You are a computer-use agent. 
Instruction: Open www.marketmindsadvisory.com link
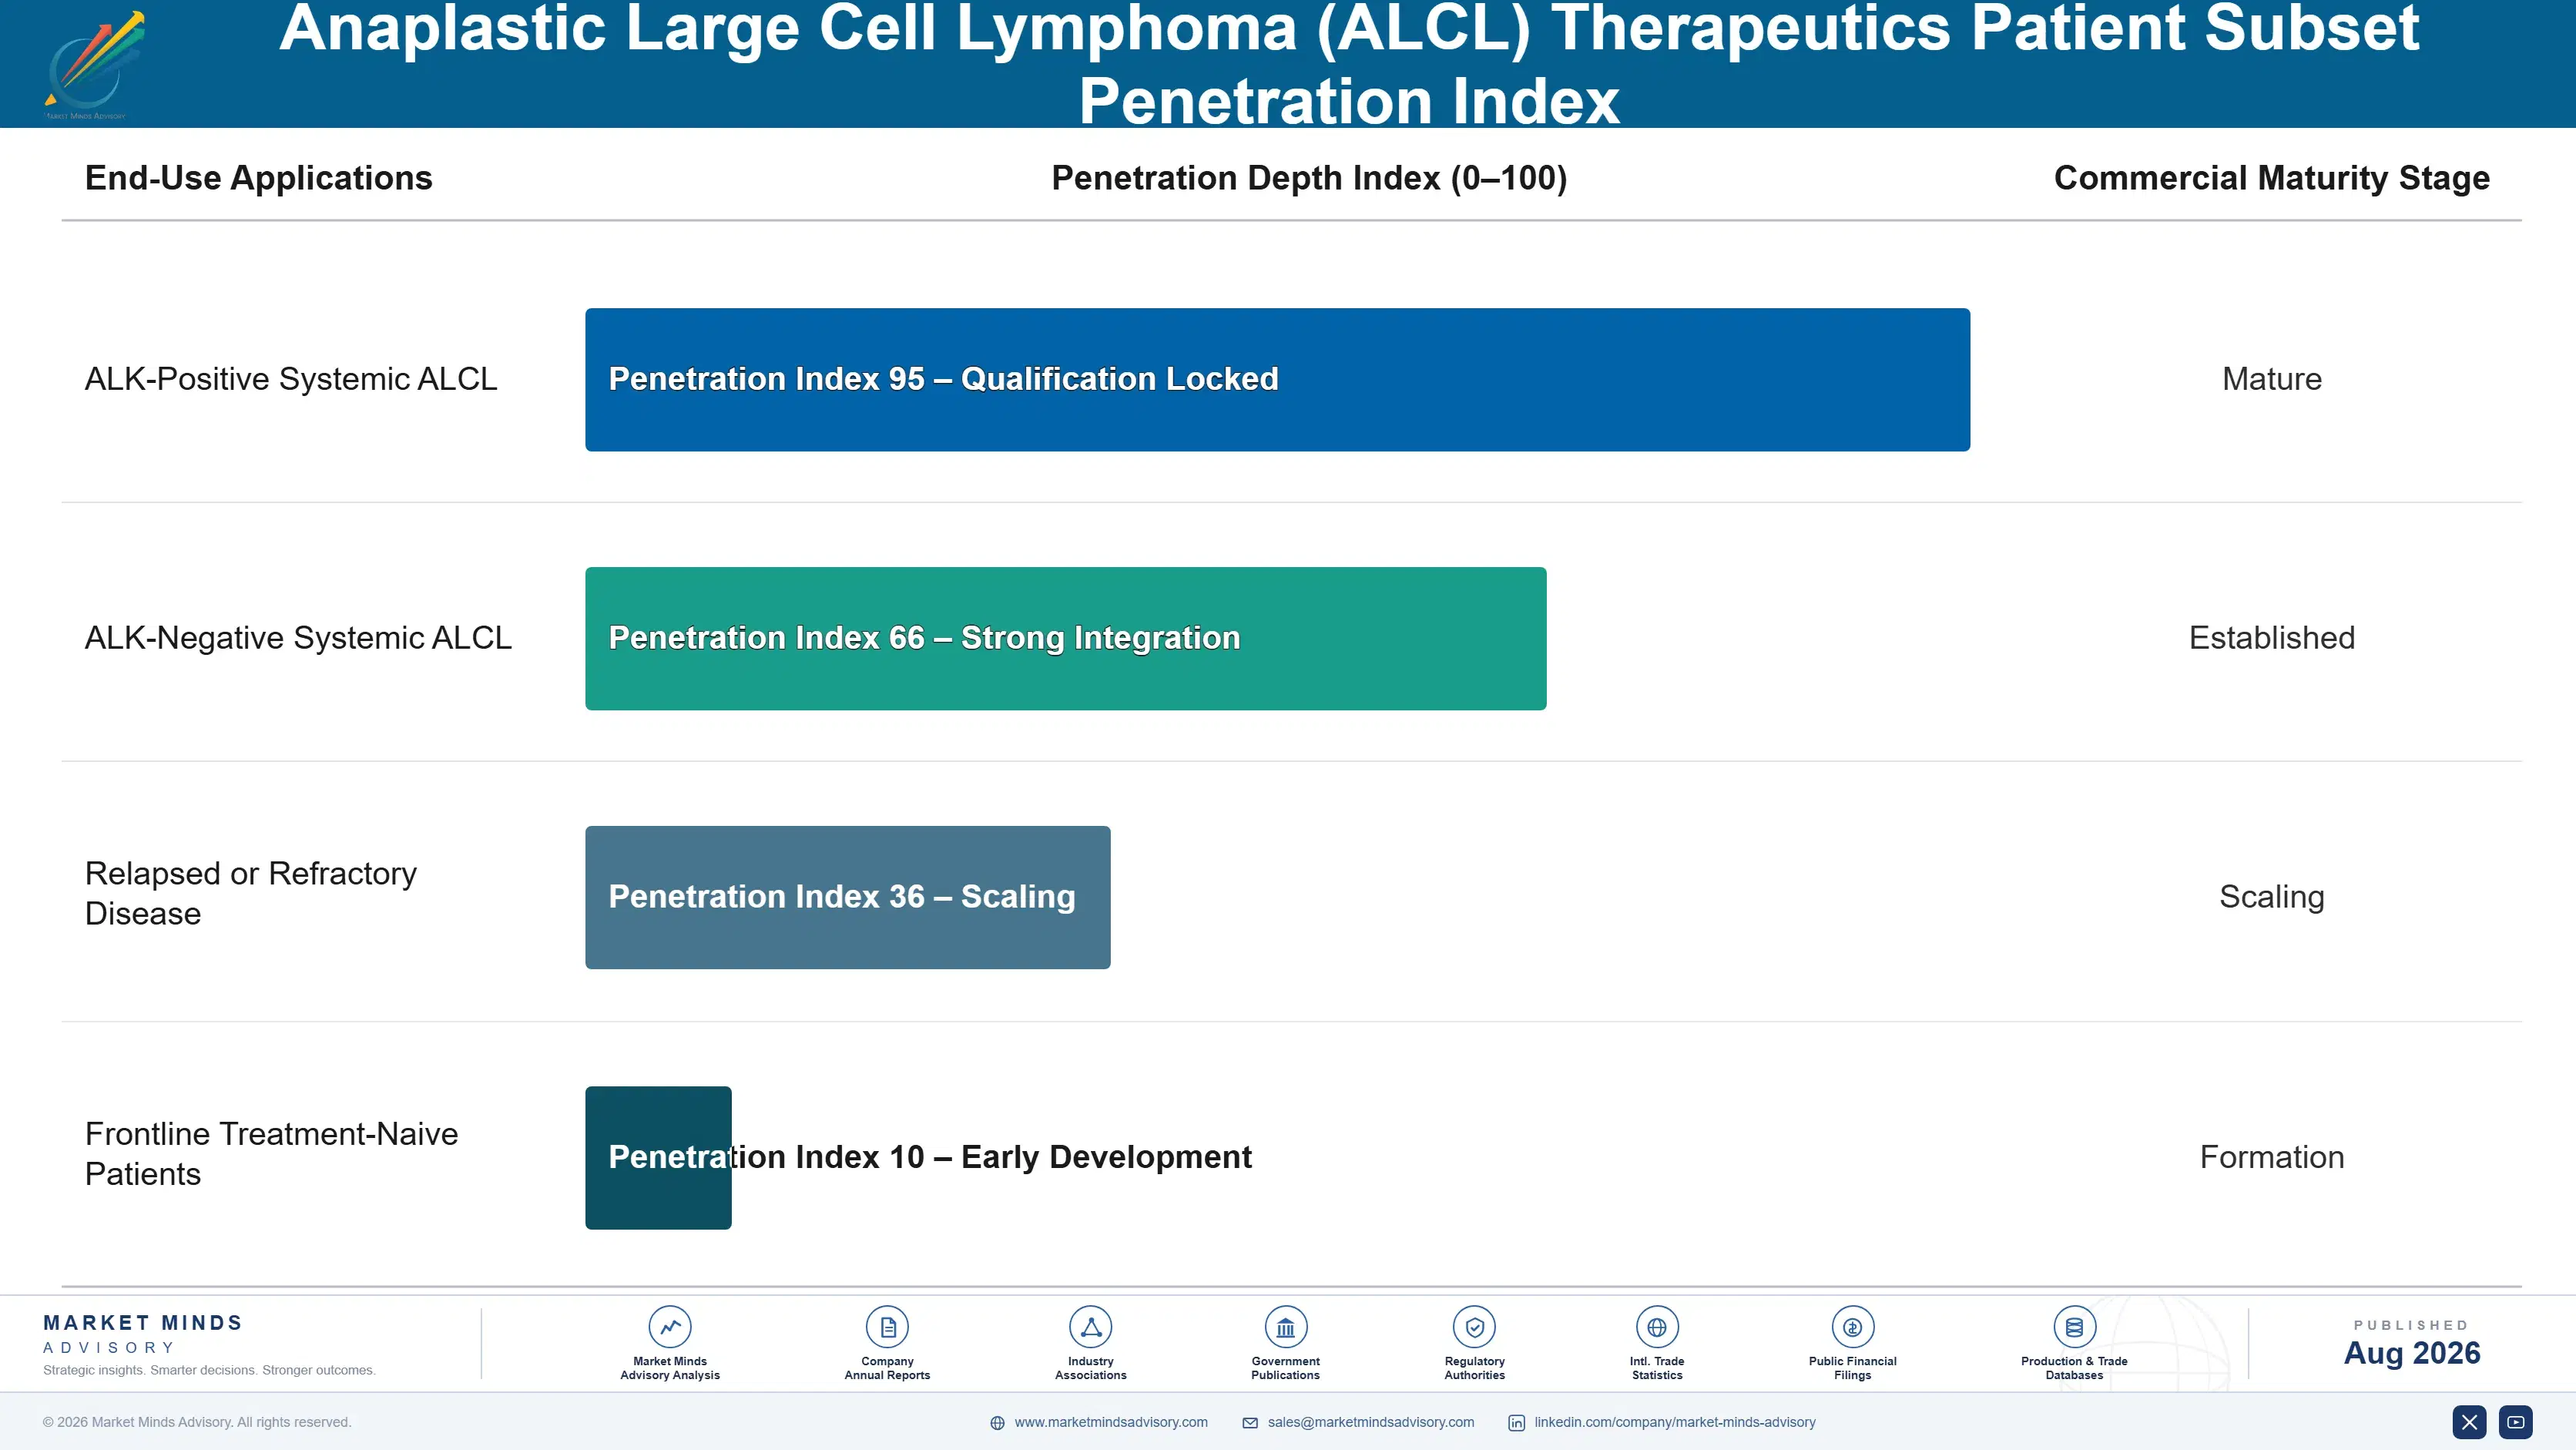pos(1111,1422)
